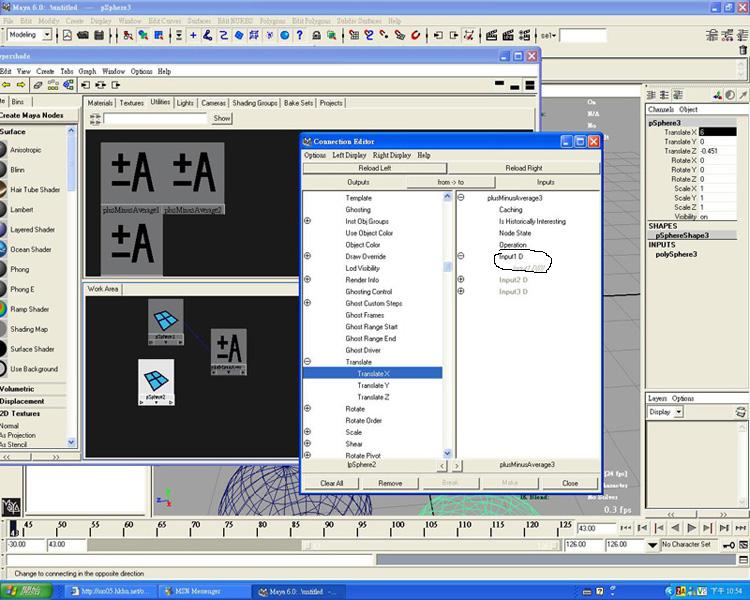Click the Show button in Hypershade
Viewport: 750px width, 600px height.
[221, 118]
